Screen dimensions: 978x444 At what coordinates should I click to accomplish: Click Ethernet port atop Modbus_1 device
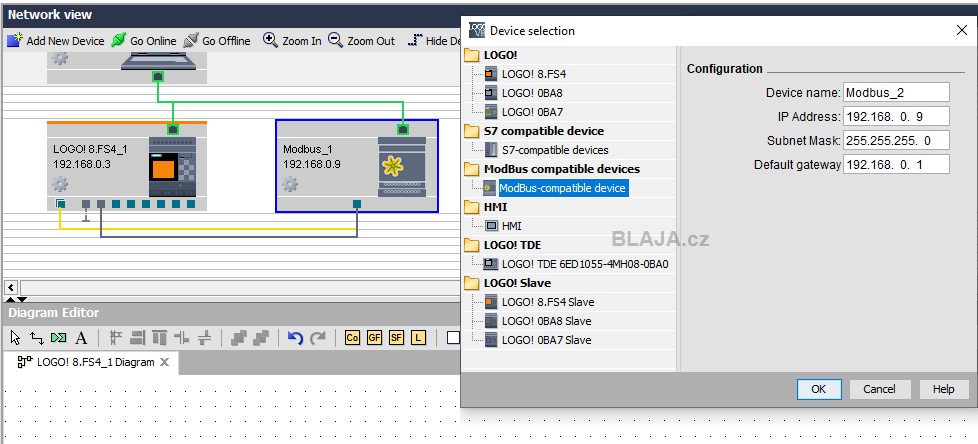pos(403,129)
